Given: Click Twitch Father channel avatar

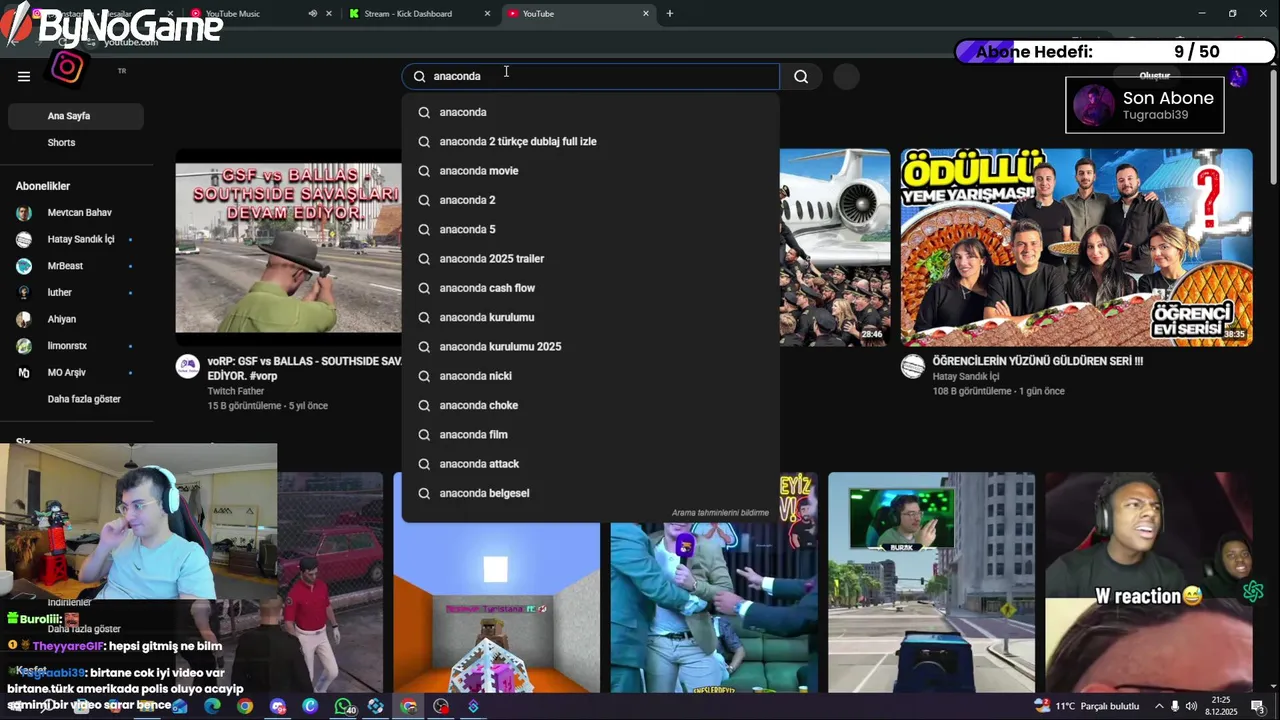Looking at the screenshot, I should click(188, 366).
